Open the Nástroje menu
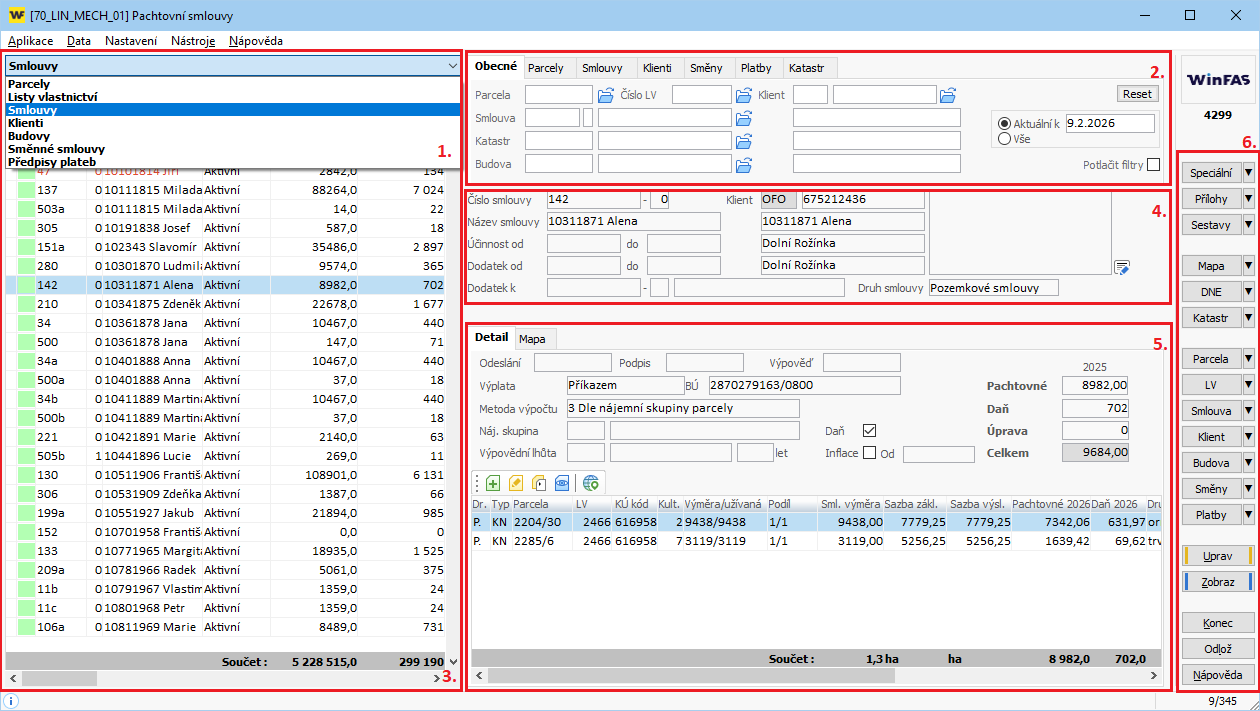 [x=193, y=41]
